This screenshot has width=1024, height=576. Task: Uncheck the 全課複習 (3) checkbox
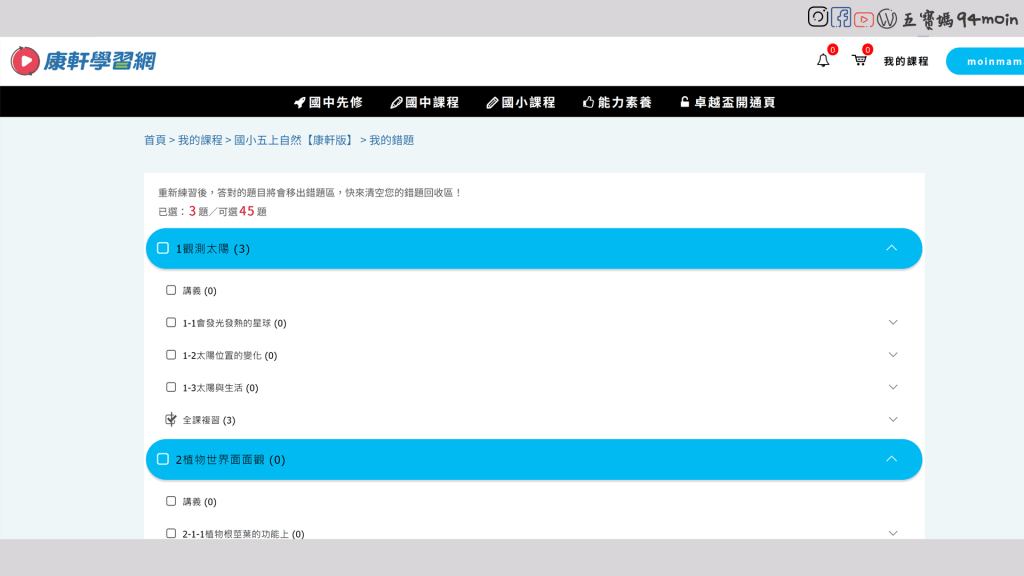click(x=171, y=419)
